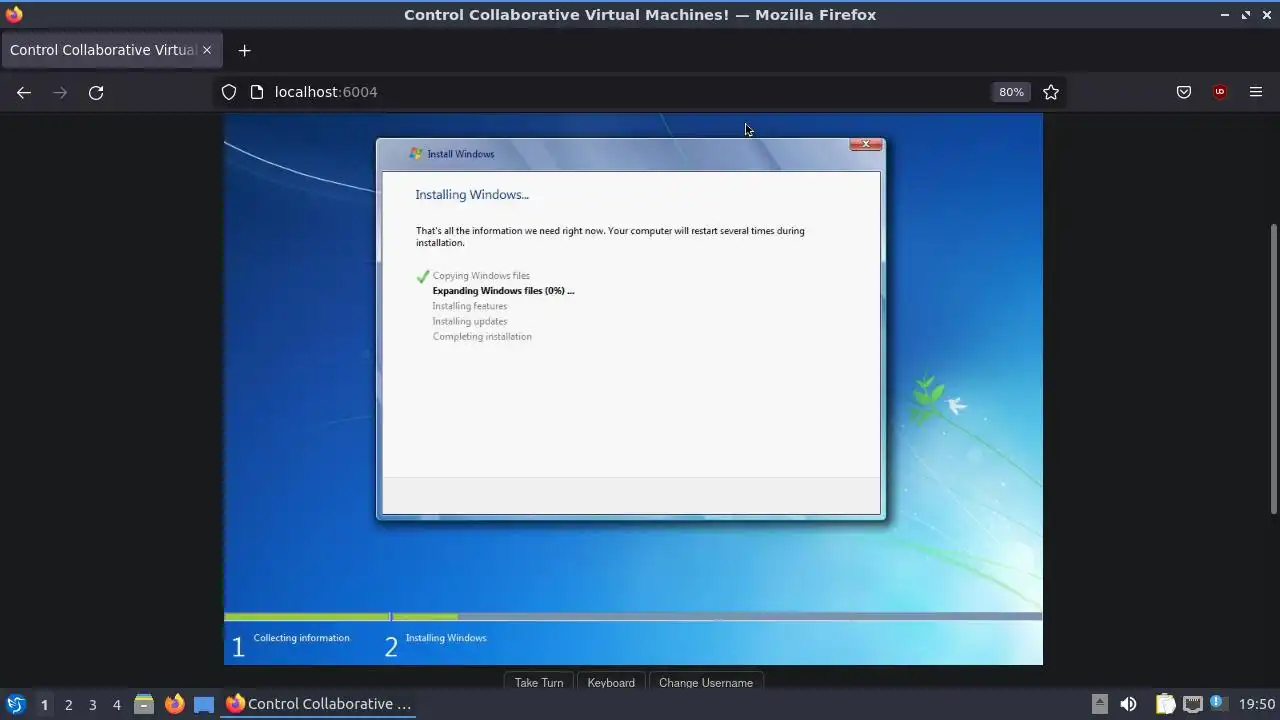This screenshot has width=1280, height=720.
Task: Open the Pocket save icon
Action: (1184, 92)
